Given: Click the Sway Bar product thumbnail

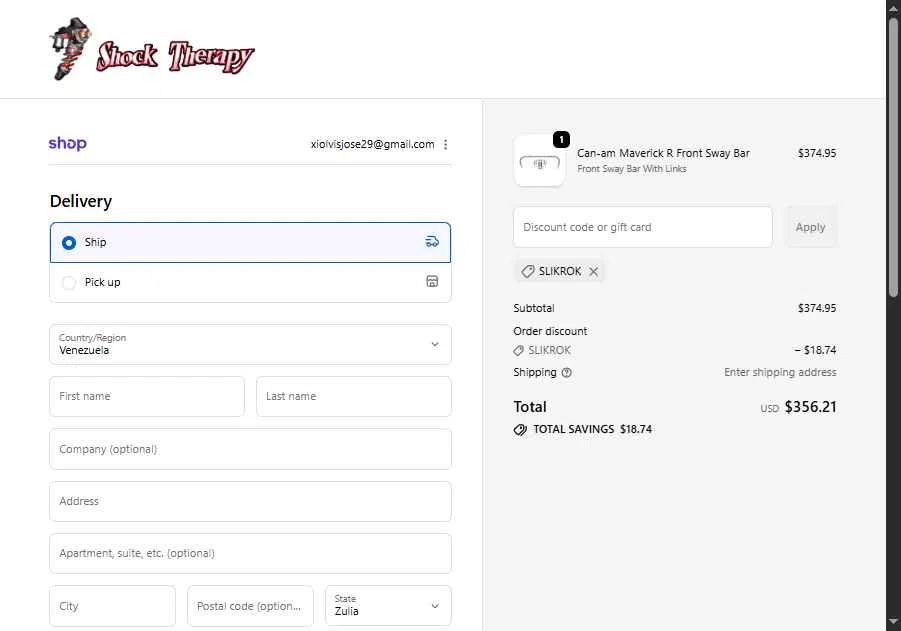Looking at the screenshot, I should point(539,161).
